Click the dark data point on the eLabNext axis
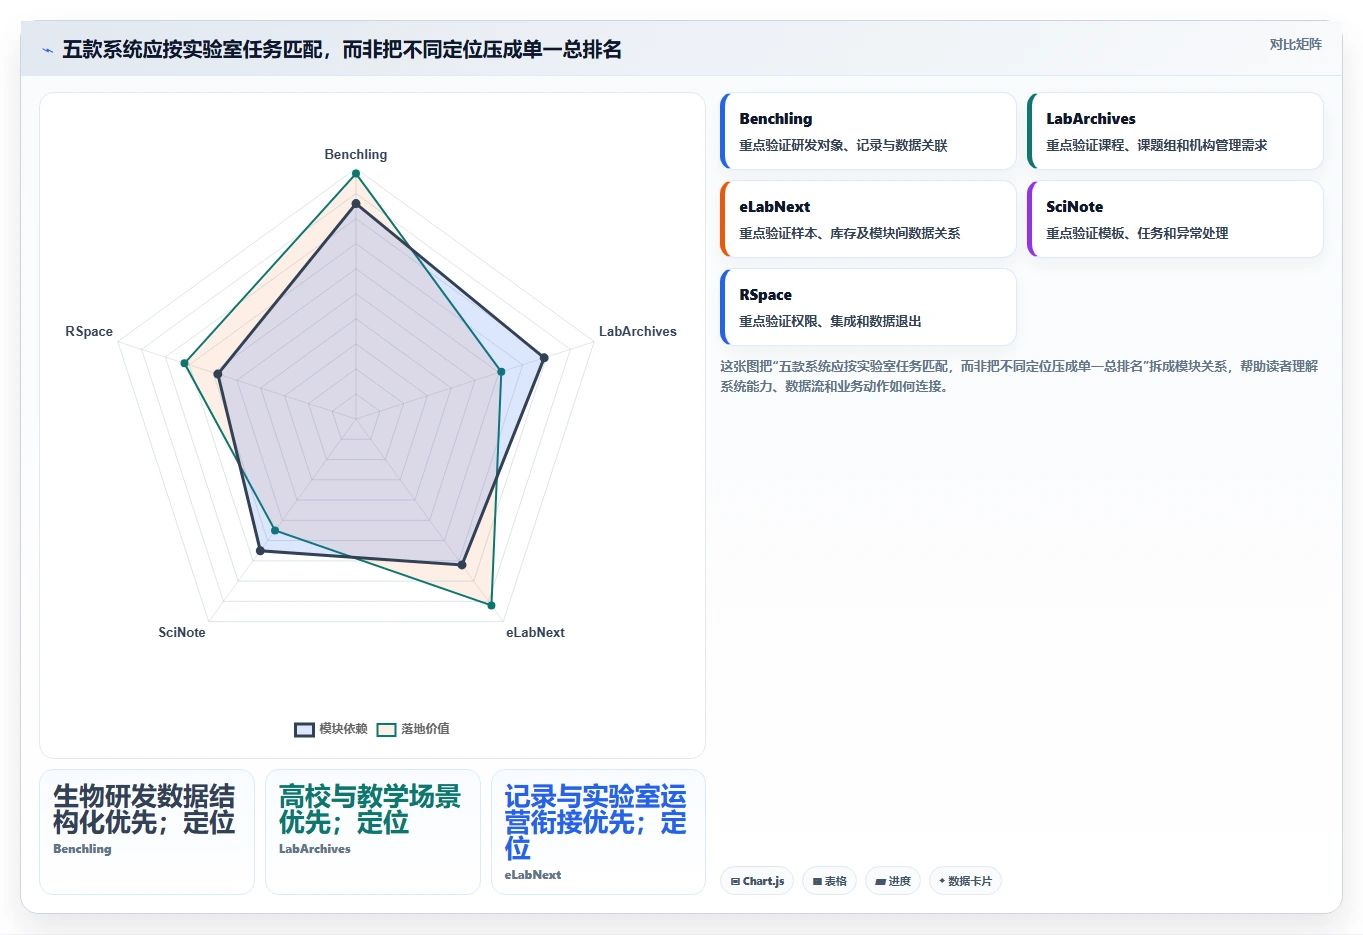 click(x=462, y=565)
